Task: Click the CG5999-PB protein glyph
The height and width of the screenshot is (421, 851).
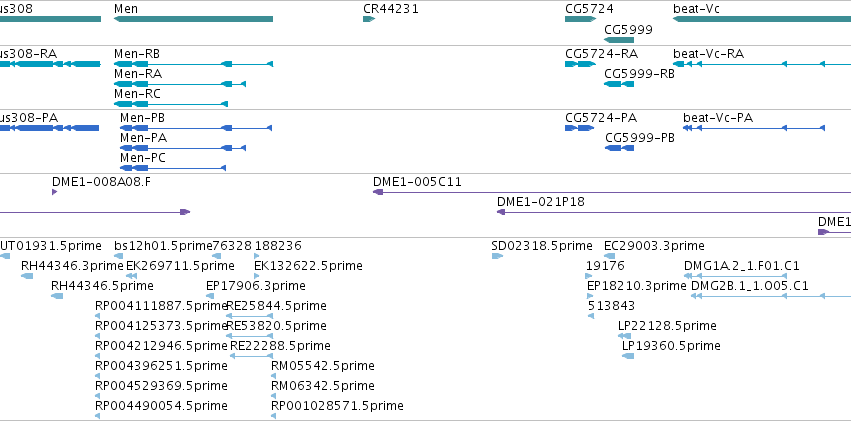Action: tap(619, 148)
